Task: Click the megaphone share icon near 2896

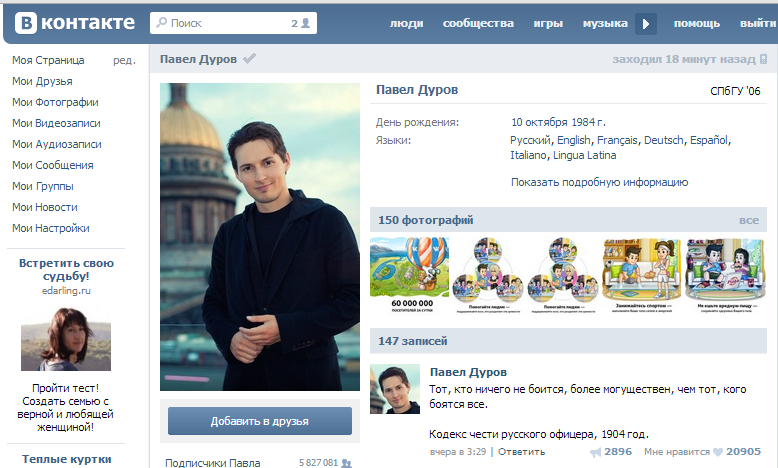Action: point(595,452)
